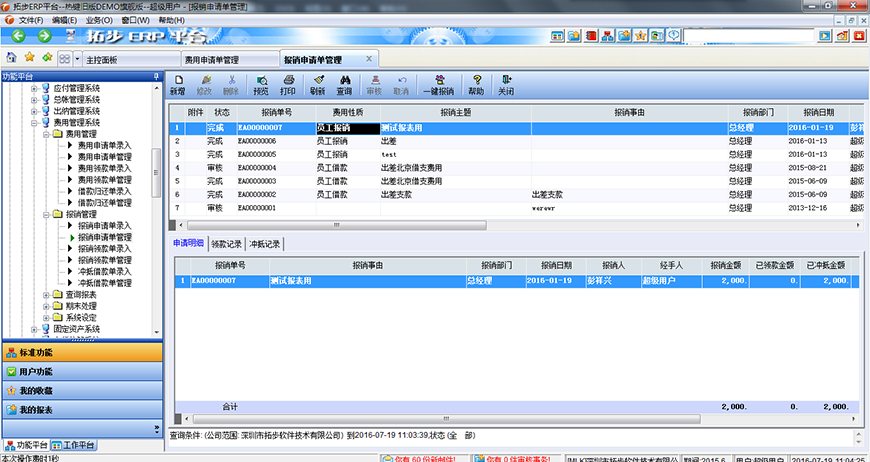Click the 一键报销 toolbar icon
The width and height of the screenshot is (870, 462).
tap(438, 84)
